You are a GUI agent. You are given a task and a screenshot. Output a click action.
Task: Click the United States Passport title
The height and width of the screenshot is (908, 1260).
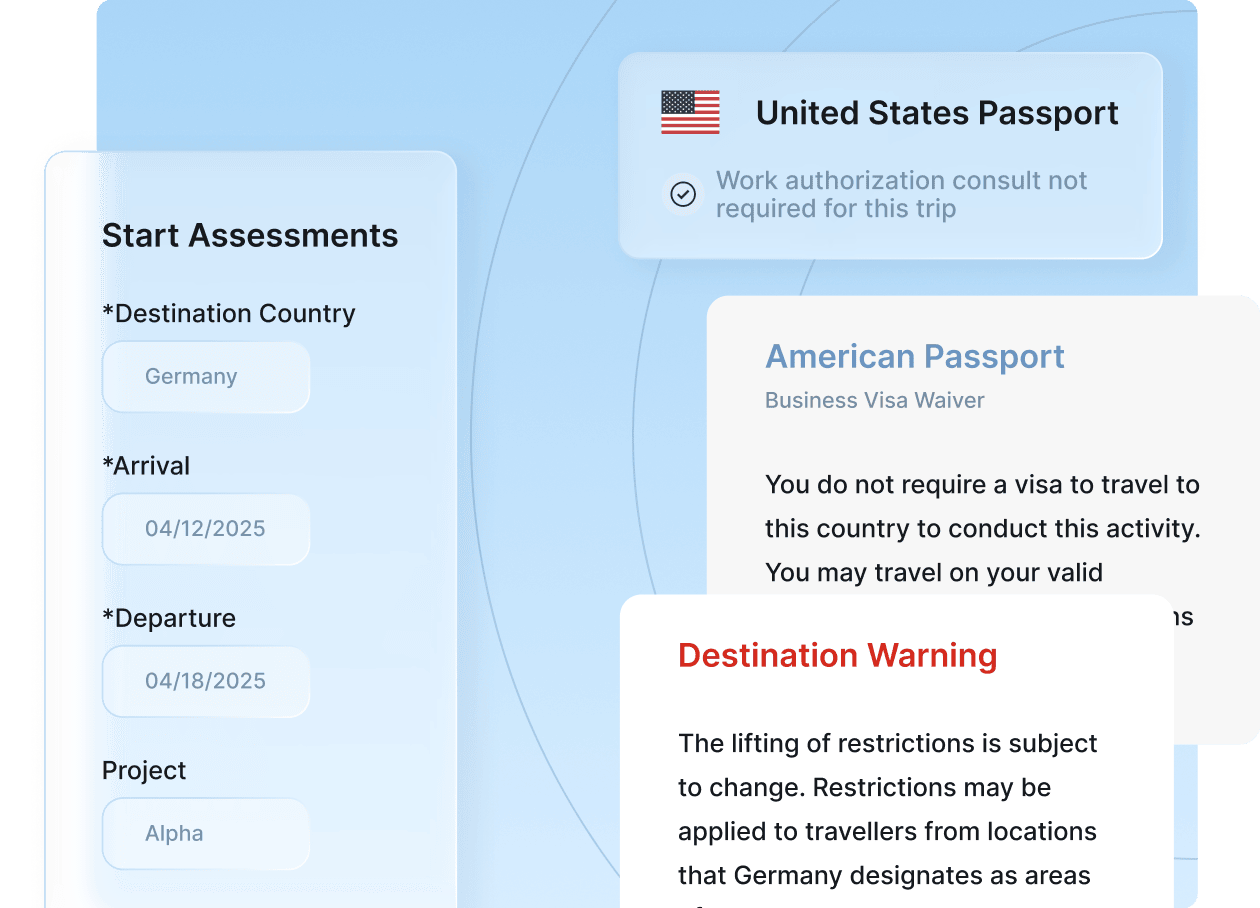click(937, 113)
